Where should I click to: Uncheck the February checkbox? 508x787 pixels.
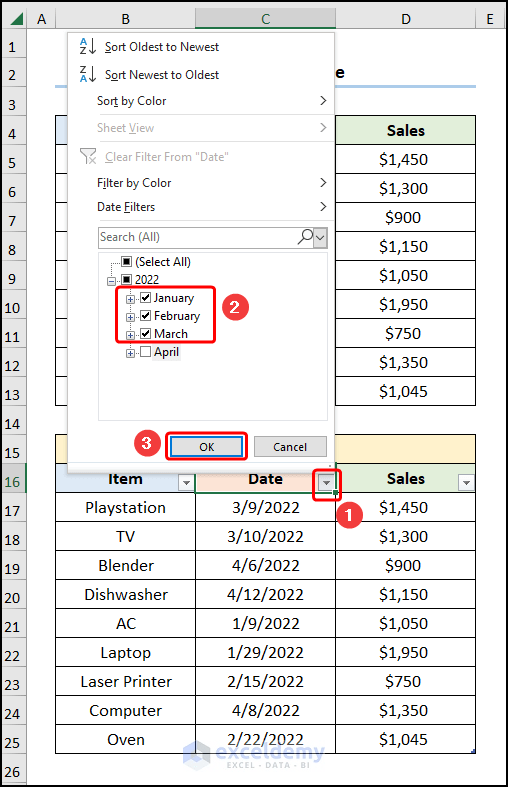[146, 316]
